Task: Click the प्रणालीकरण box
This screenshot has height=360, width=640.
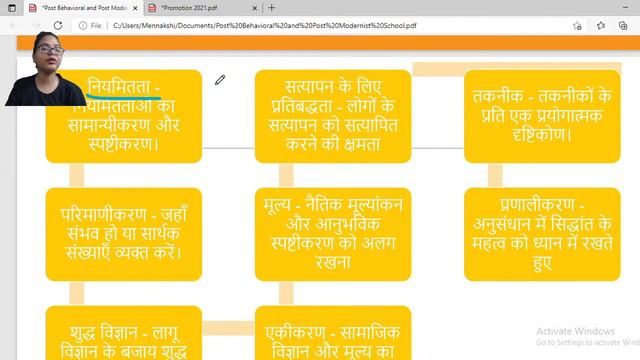Action: (542, 234)
